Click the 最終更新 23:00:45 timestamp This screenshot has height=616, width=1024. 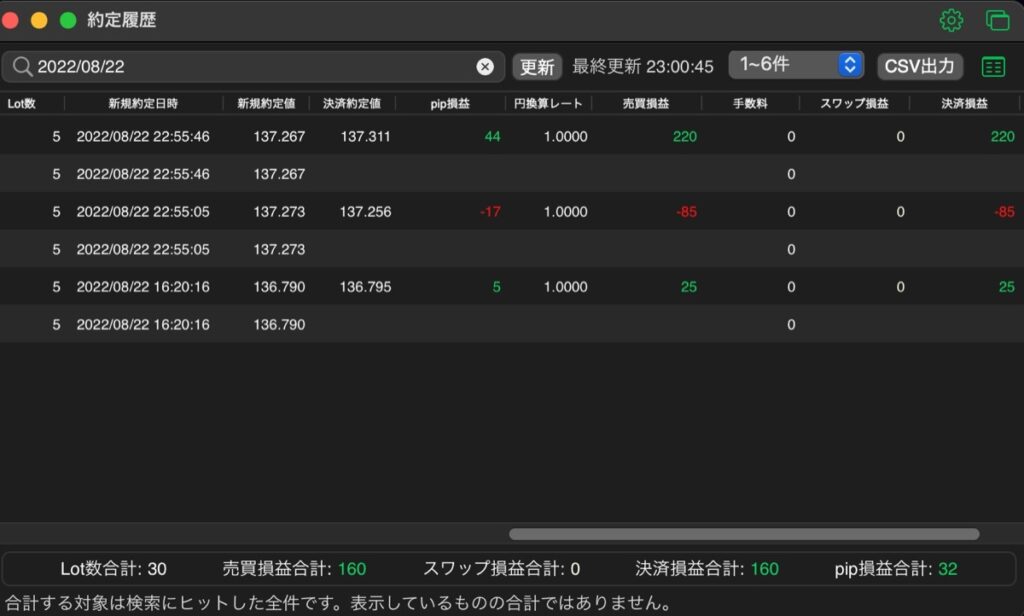643,67
